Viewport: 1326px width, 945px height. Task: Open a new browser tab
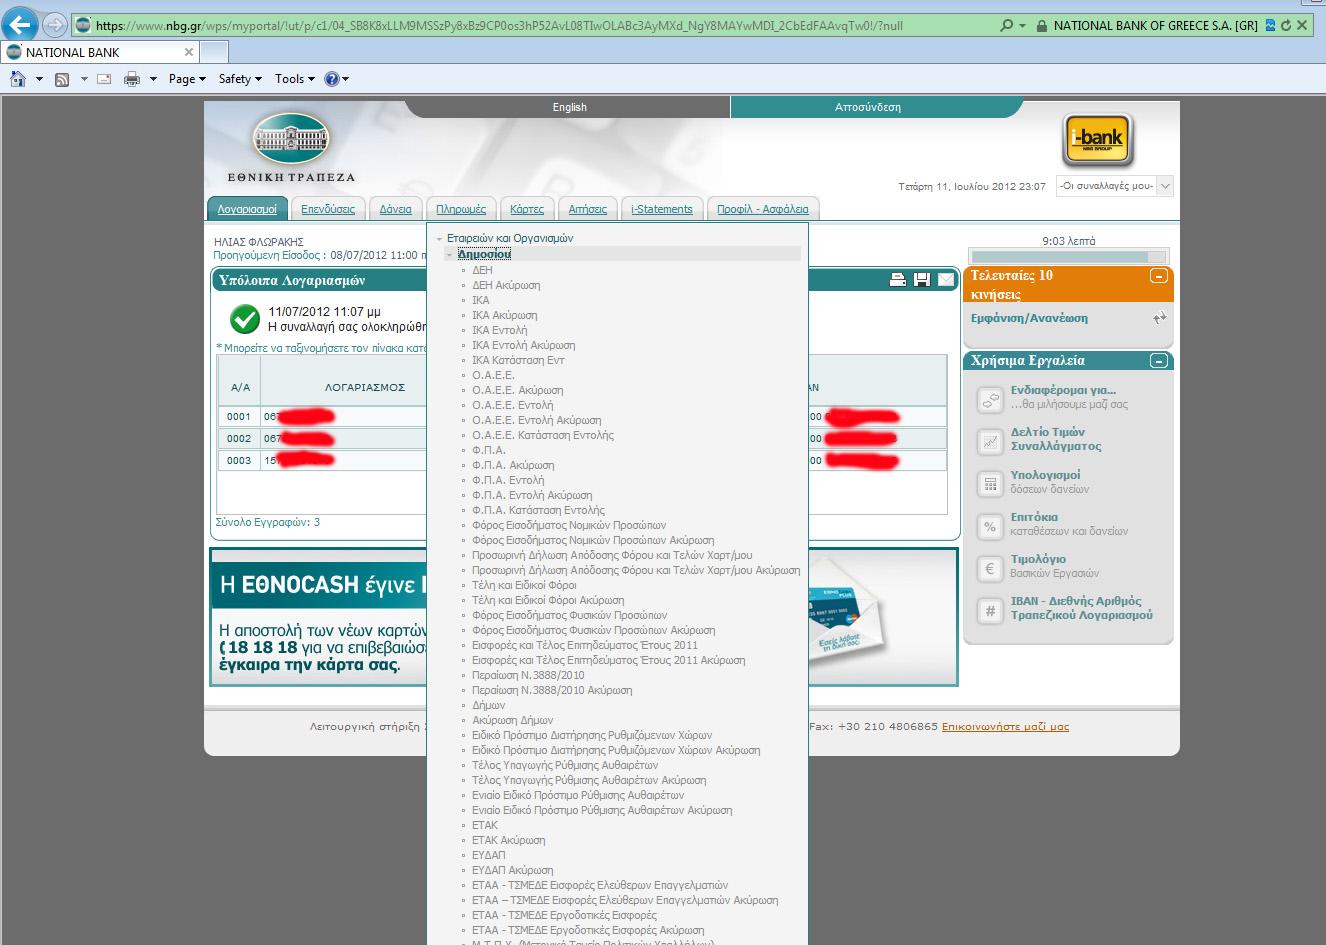[215, 52]
